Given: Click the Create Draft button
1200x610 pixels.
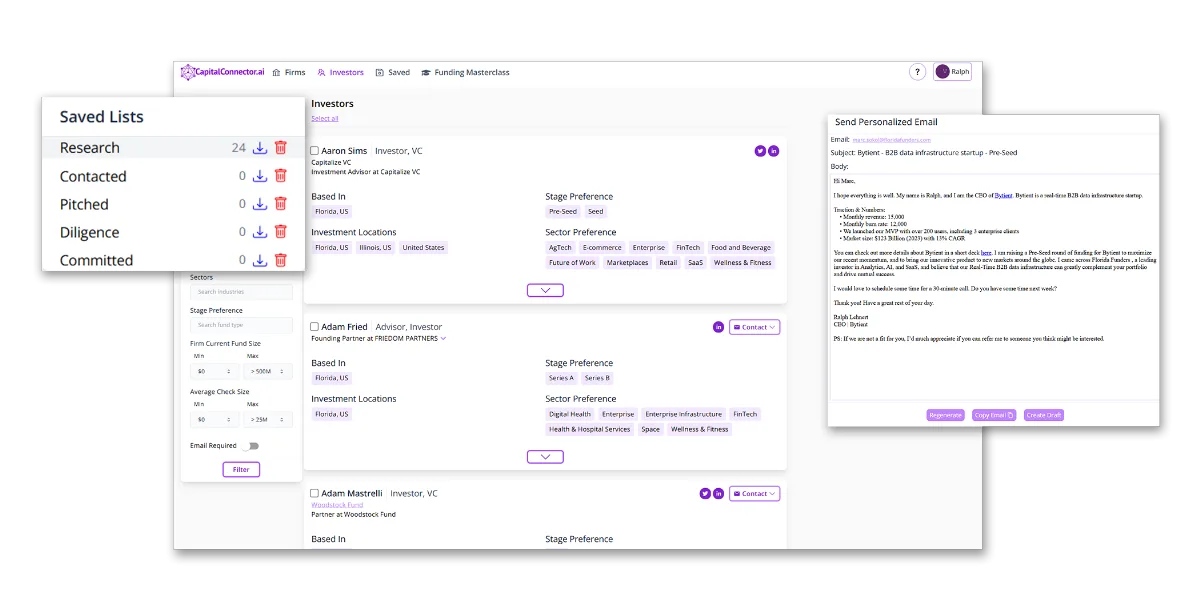Looking at the screenshot, I should [1044, 415].
